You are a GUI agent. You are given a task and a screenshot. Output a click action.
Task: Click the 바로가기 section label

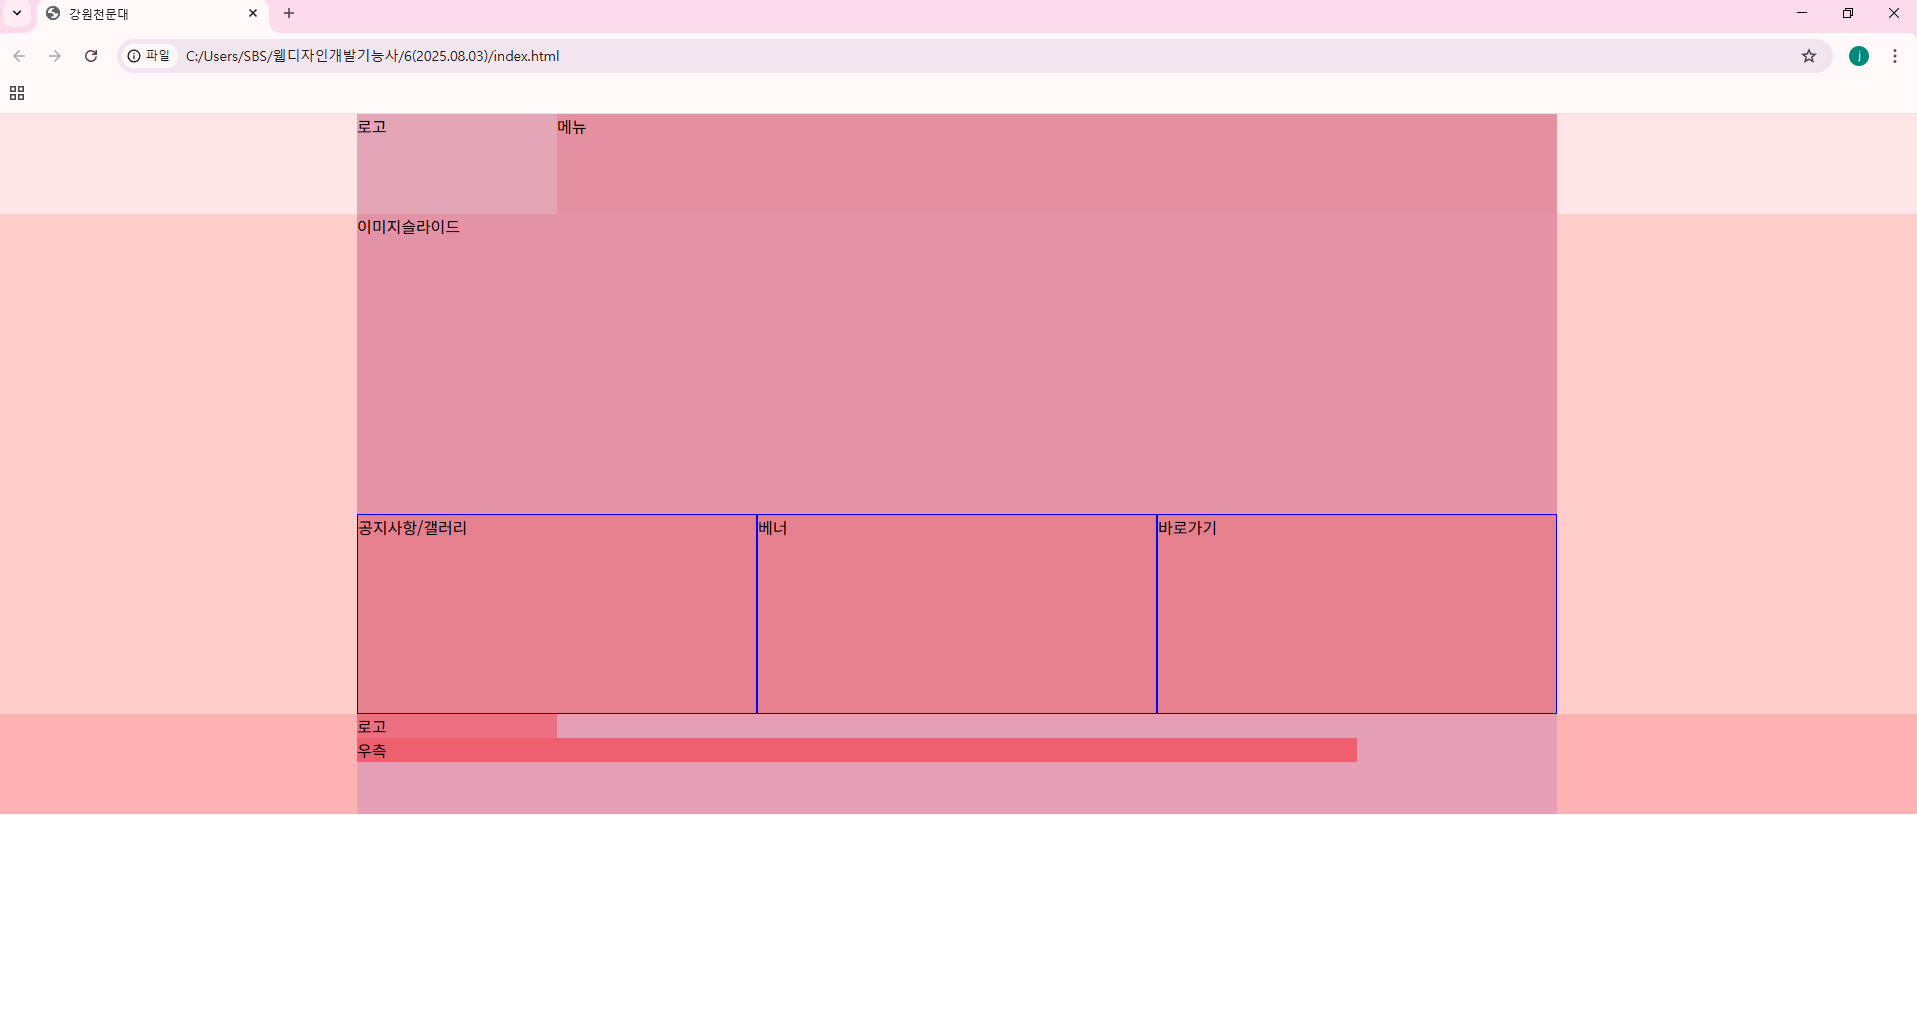pos(1187,528)
